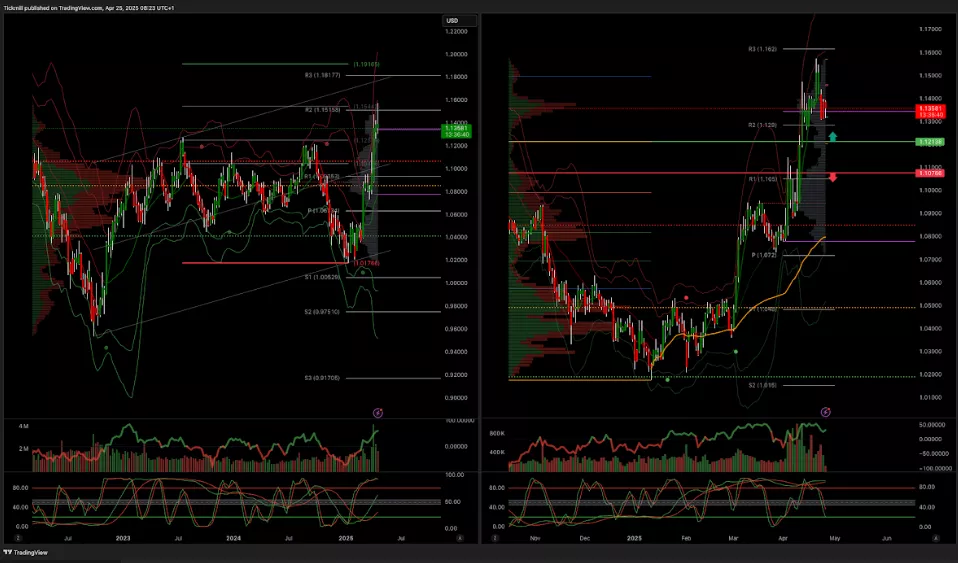
Task: Select the red down-arrow marker on right chart
Action: click(x=833, y=177)
